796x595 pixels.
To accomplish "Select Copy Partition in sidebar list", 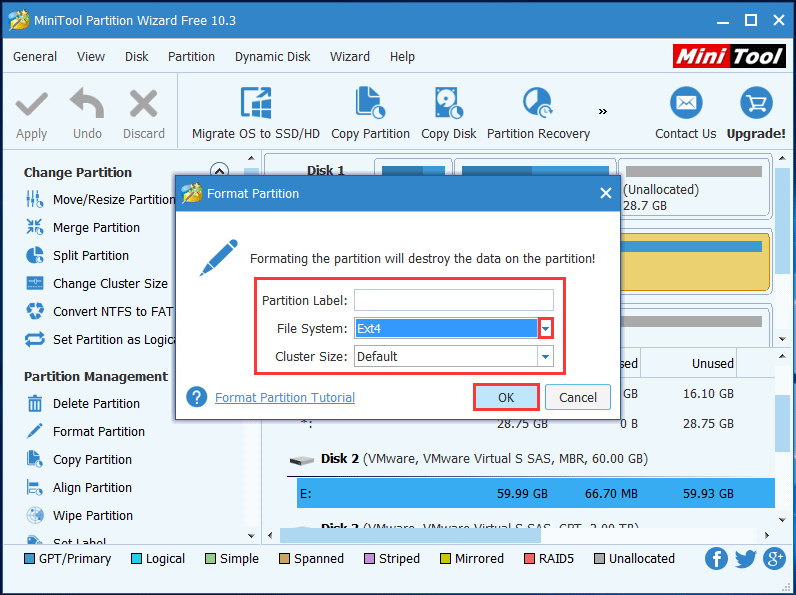I will pos(79,459).
